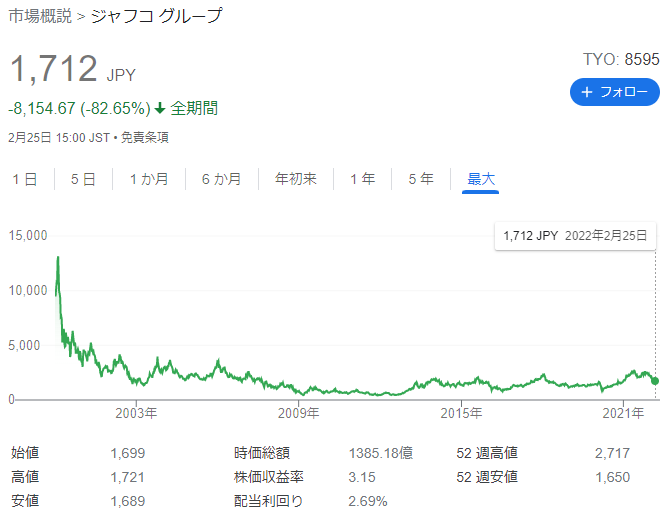
Task: Click the 52 週高値 label
Action: 487,453
